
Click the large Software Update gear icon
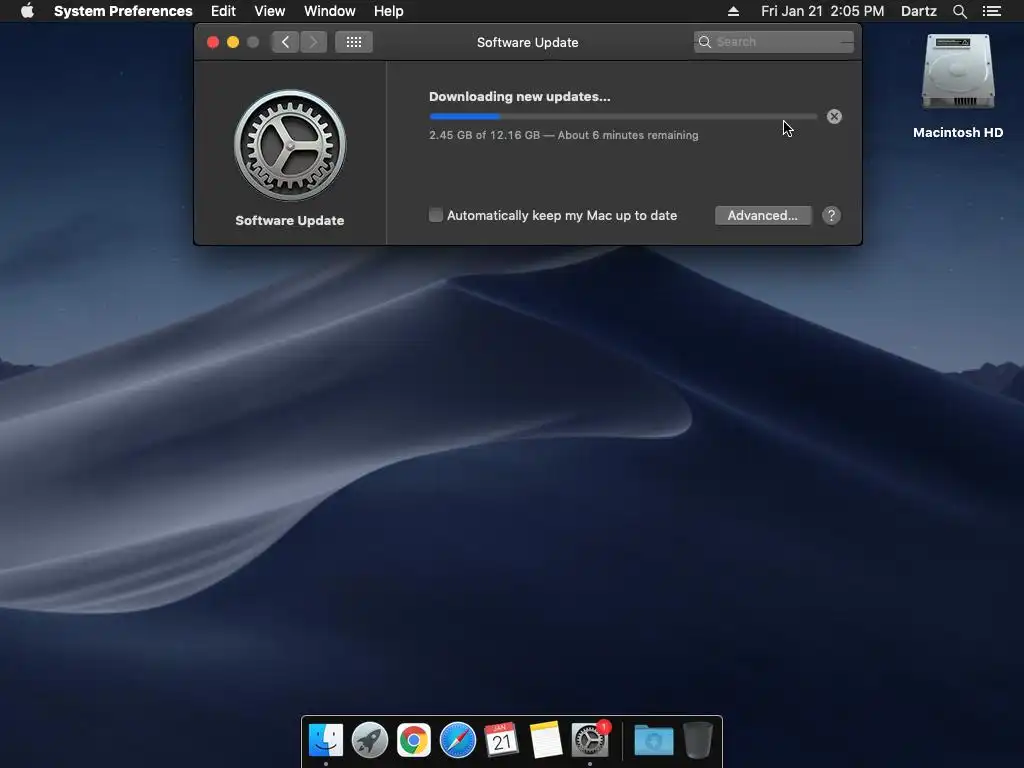290,145
